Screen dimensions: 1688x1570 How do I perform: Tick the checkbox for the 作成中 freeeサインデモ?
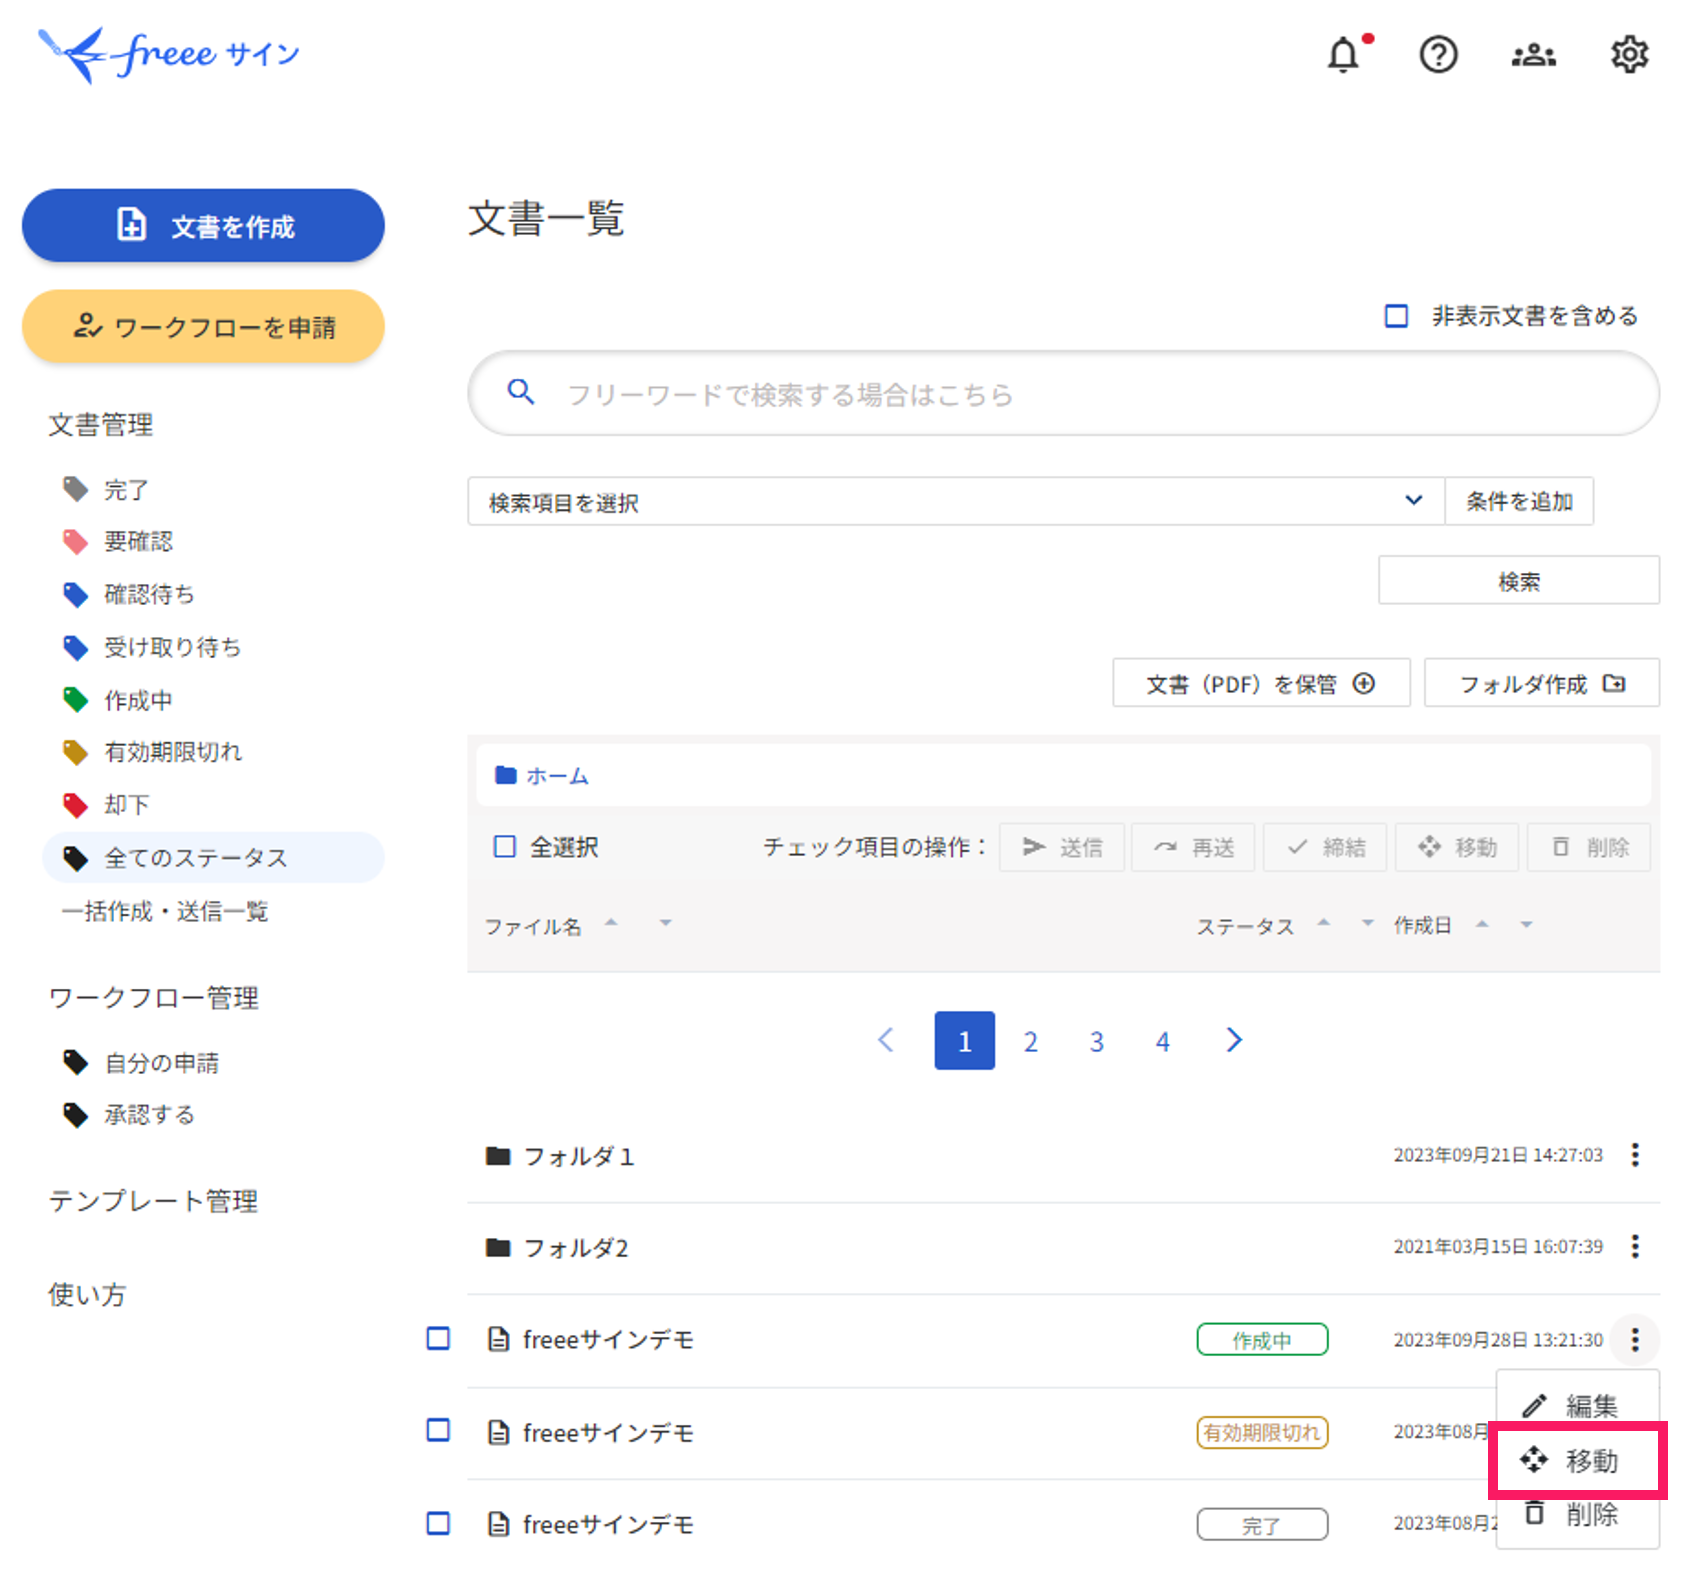(438, 1338)
